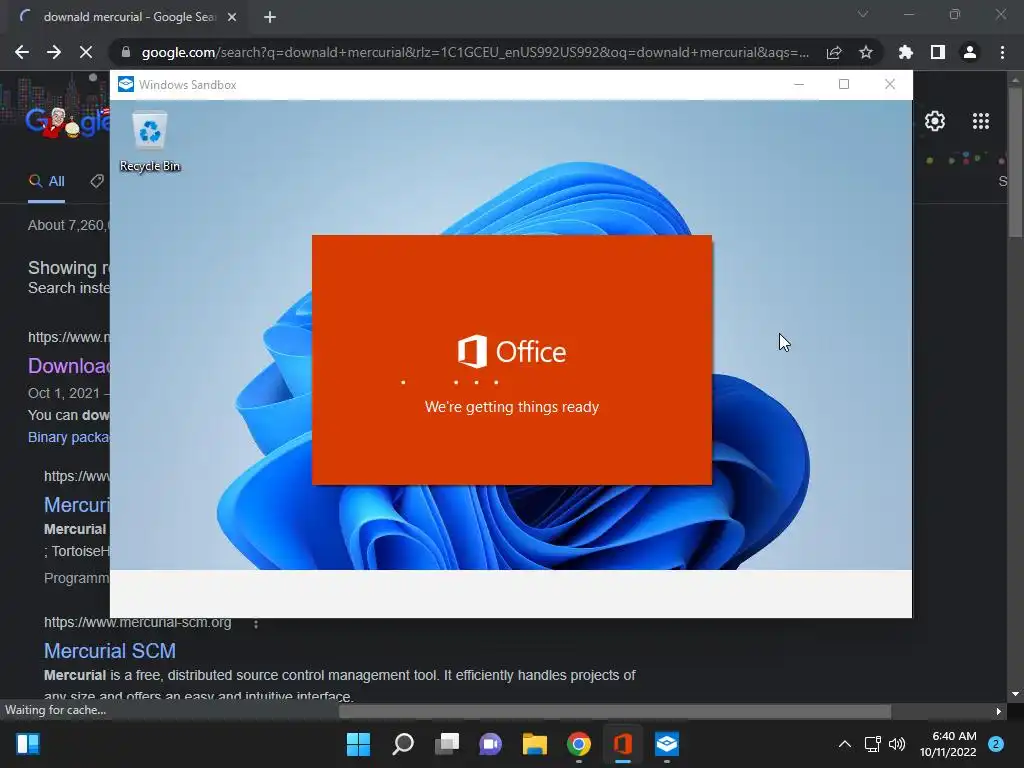The image size is (1024, 768).
Task: Minimize the Windows Sandbox window
Action: point(799,84)
